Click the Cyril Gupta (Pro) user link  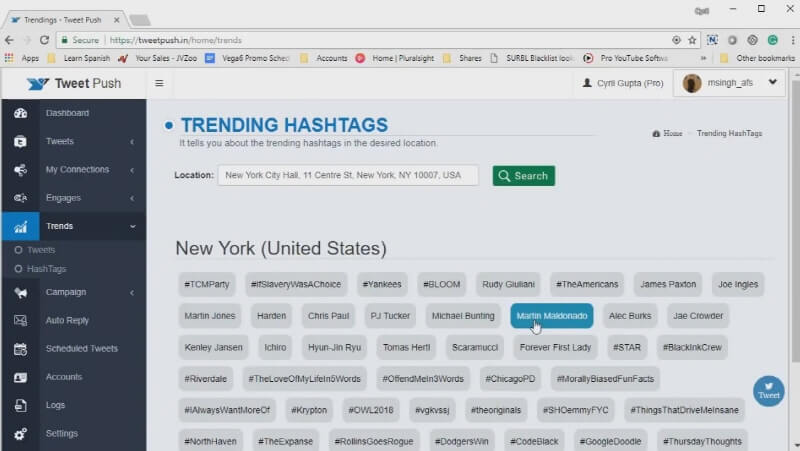(x=623, y=83)
